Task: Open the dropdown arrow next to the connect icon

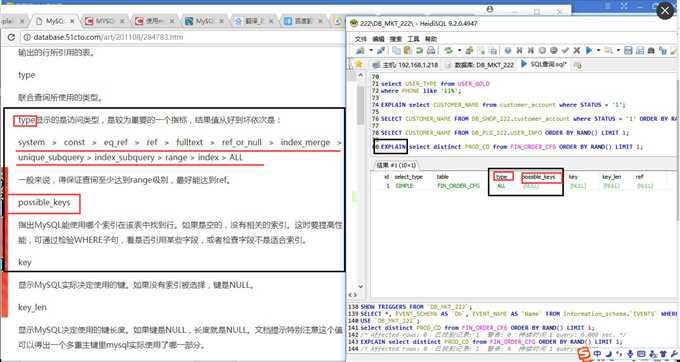Action: pos(371,50)
